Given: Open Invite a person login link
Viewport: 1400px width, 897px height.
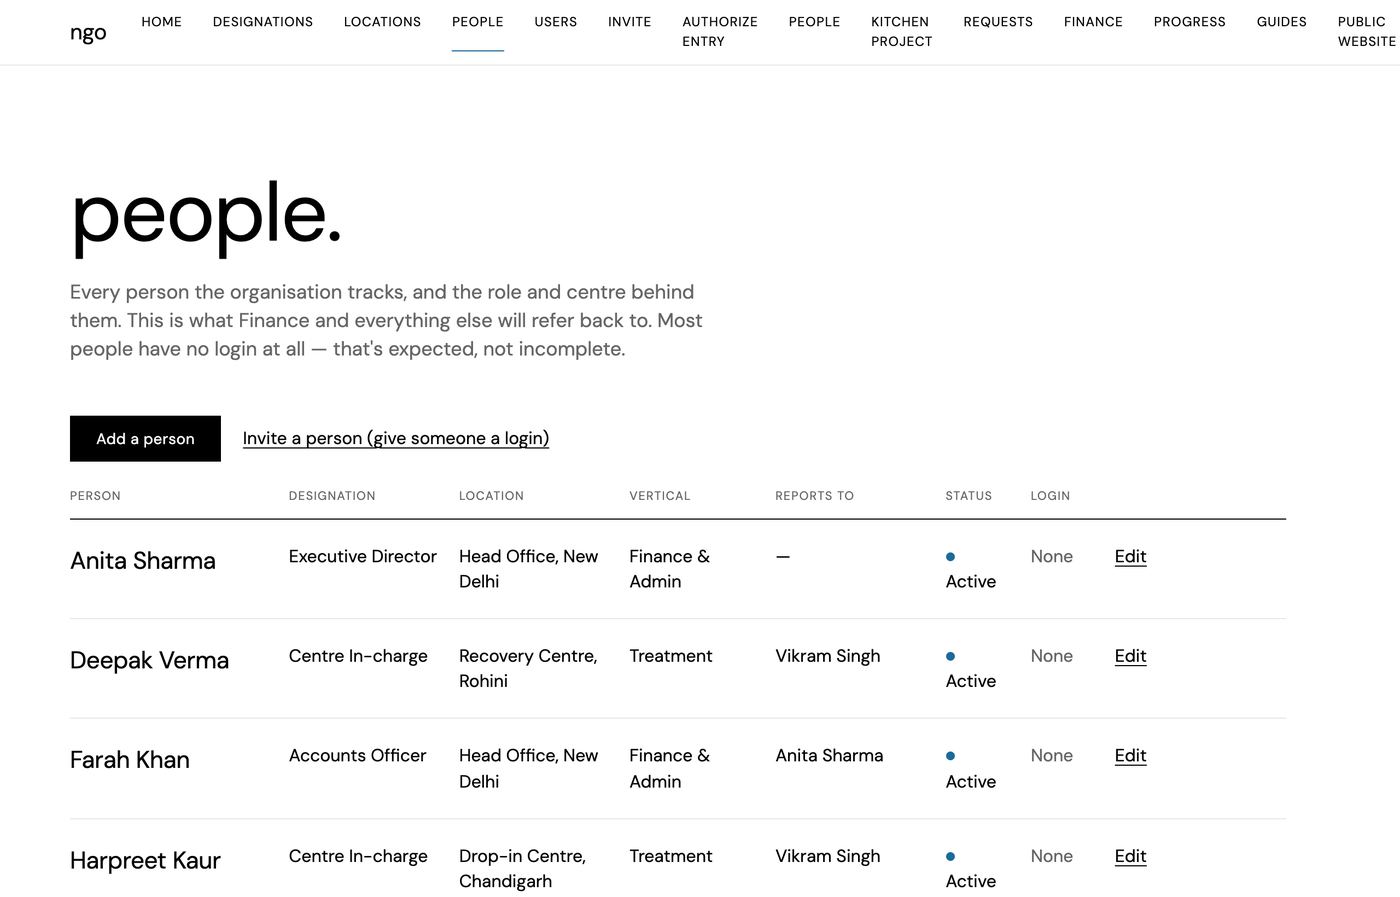Looking at the screenshot, I should pos(396,438).
